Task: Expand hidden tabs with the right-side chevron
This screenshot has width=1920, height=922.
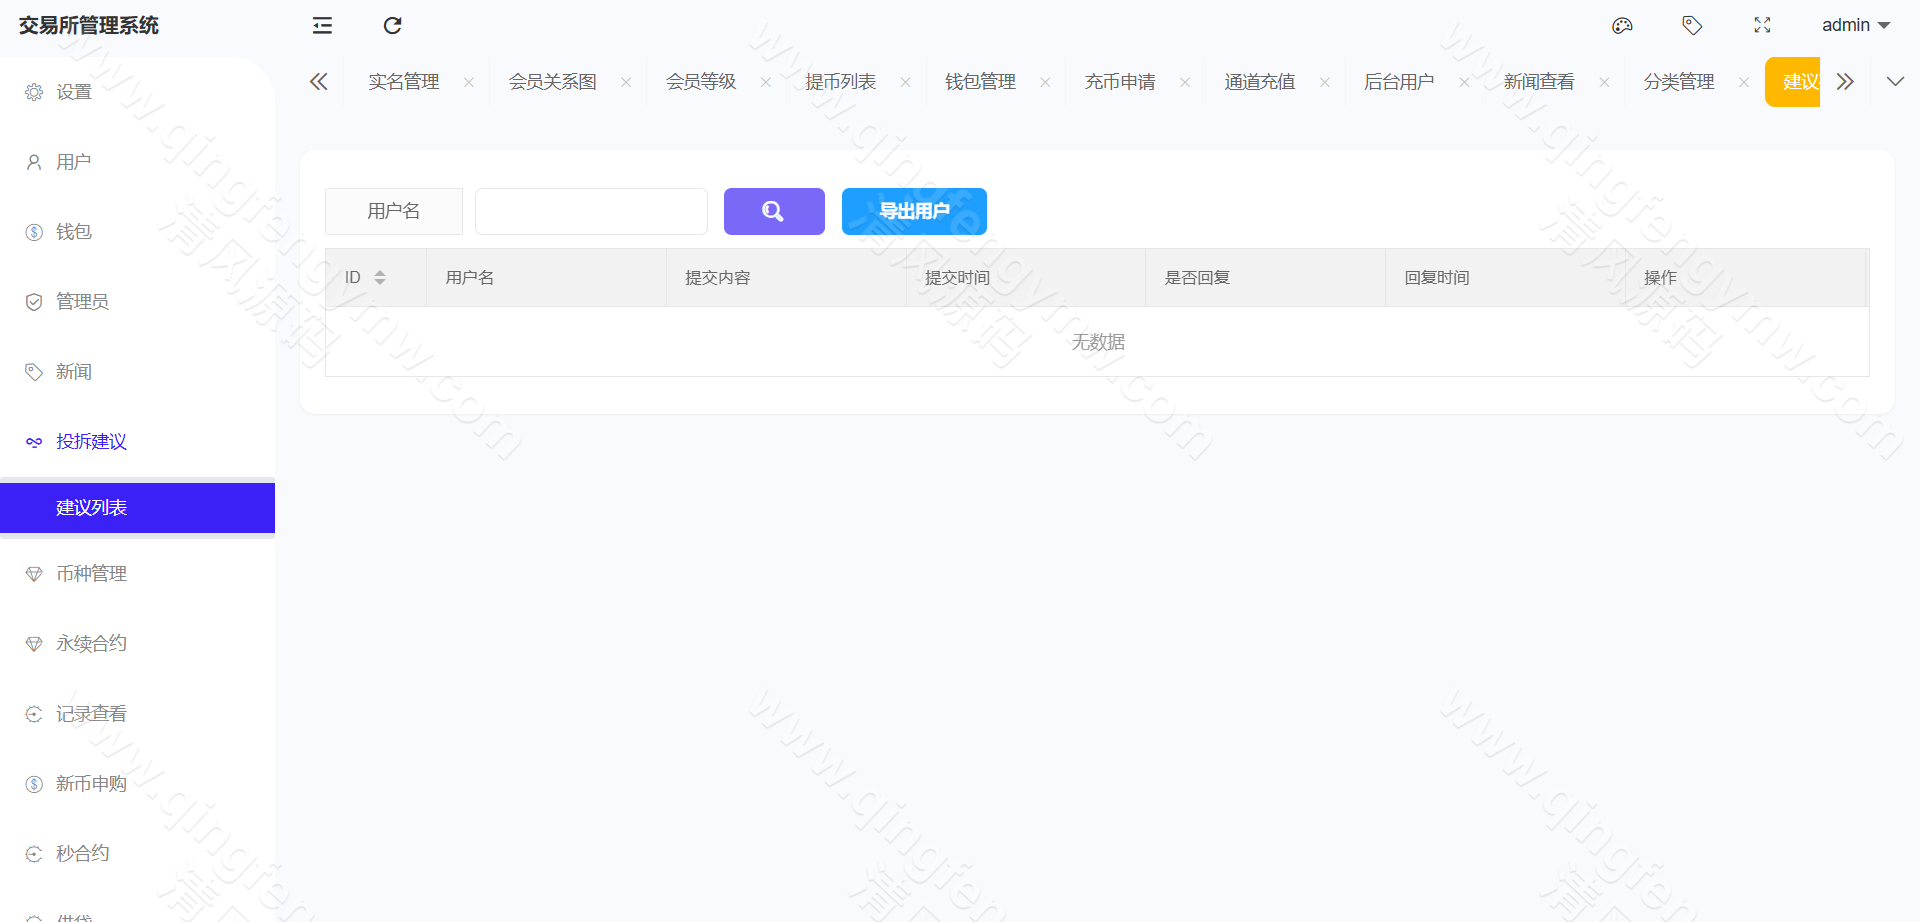Action: (1845, 81)
